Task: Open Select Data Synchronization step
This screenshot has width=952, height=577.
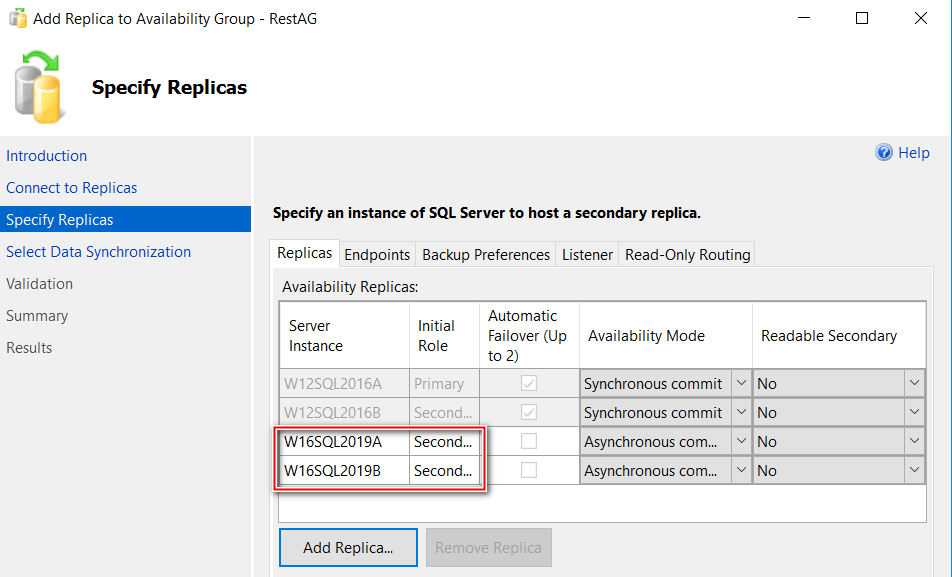Action: click(x=98, y=252)
